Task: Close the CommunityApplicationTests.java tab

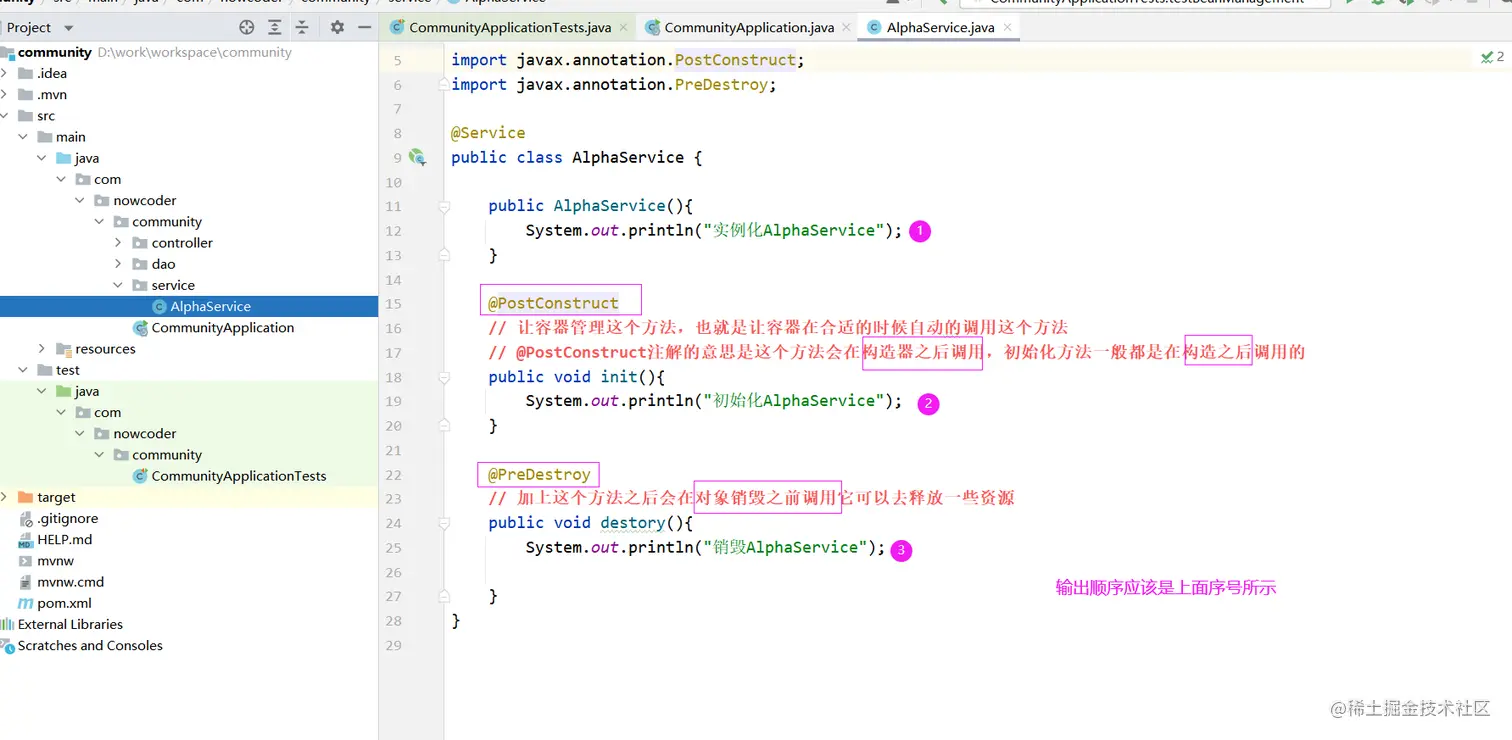Action: click(623, 28)
